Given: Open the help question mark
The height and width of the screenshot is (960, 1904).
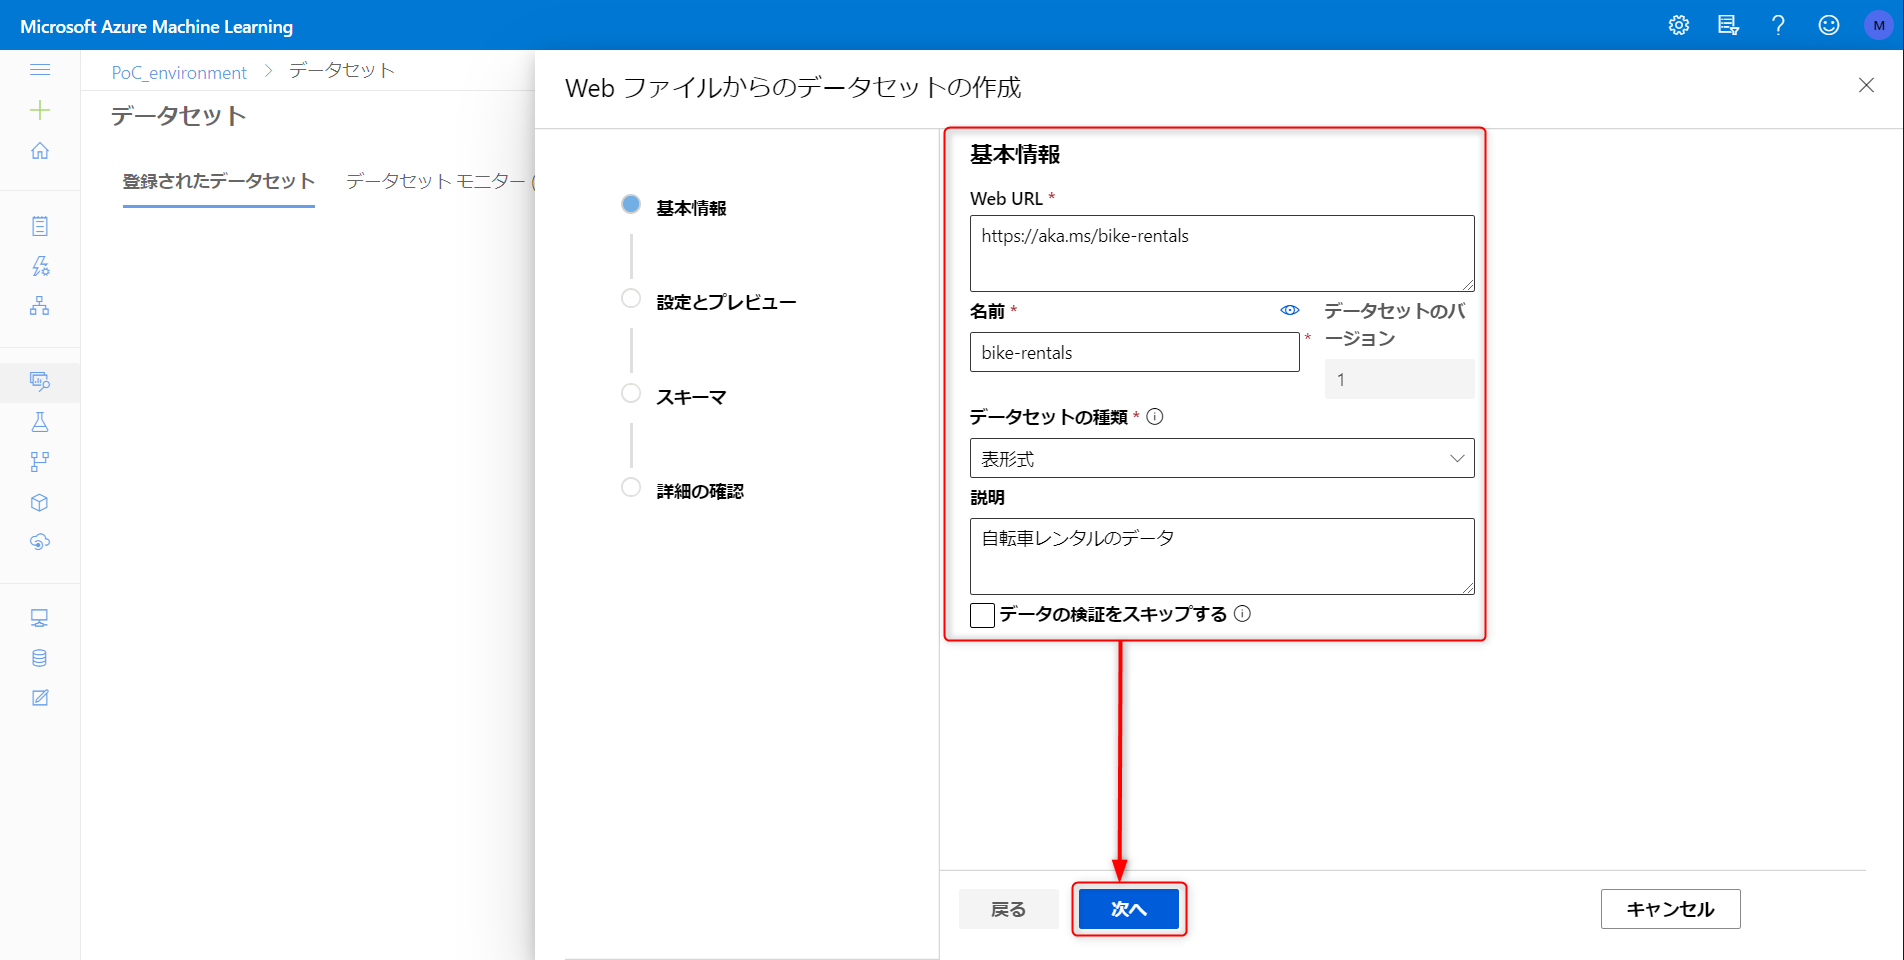Looking at the screenshot, I should point(1778,26).
